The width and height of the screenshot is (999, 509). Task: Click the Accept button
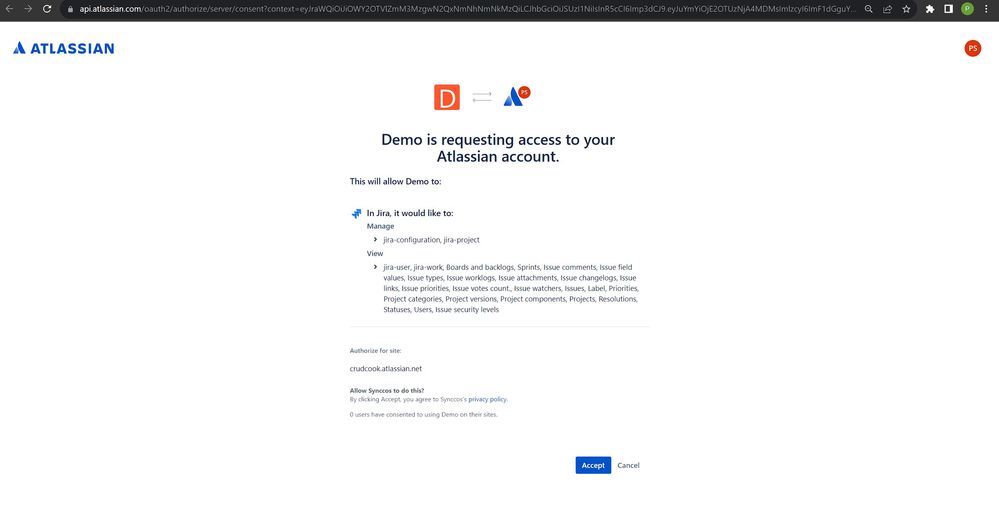point(593,465)
